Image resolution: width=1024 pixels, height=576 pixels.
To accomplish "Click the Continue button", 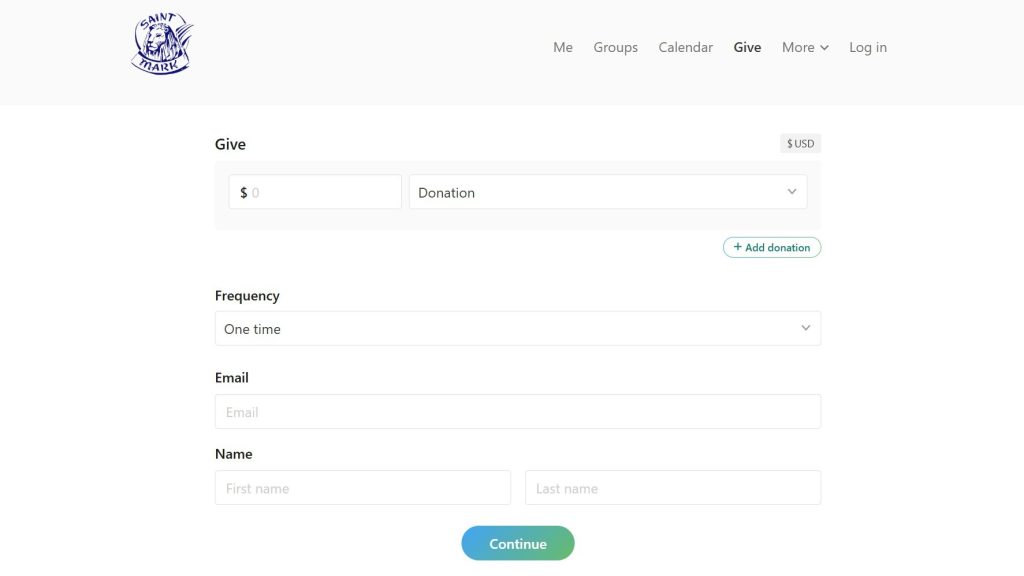I will click(x=518, y=543).
